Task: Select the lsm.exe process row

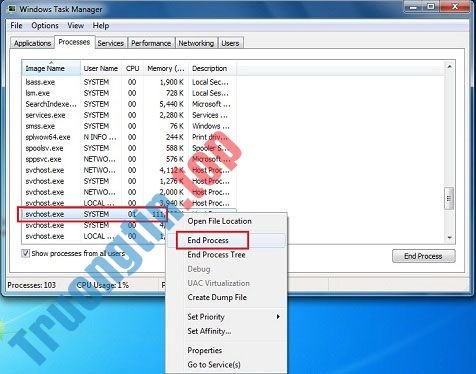Action: click(x=129, y=93)
